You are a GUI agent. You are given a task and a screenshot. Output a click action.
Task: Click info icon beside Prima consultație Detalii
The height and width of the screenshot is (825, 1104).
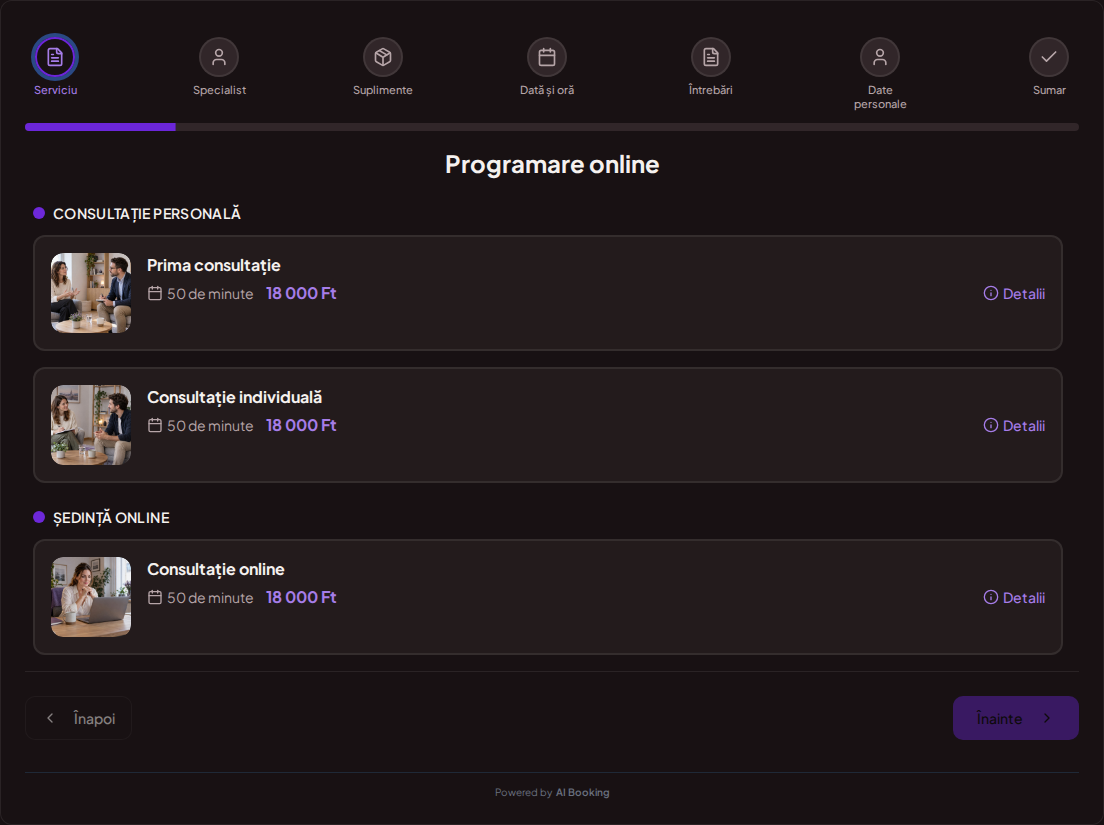(991, 294)
